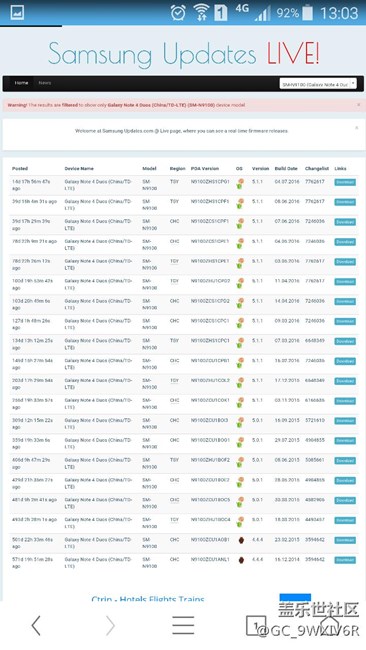Close the welcome message box
This screenshot has height=650, width=366.
(x=356, y=128)
